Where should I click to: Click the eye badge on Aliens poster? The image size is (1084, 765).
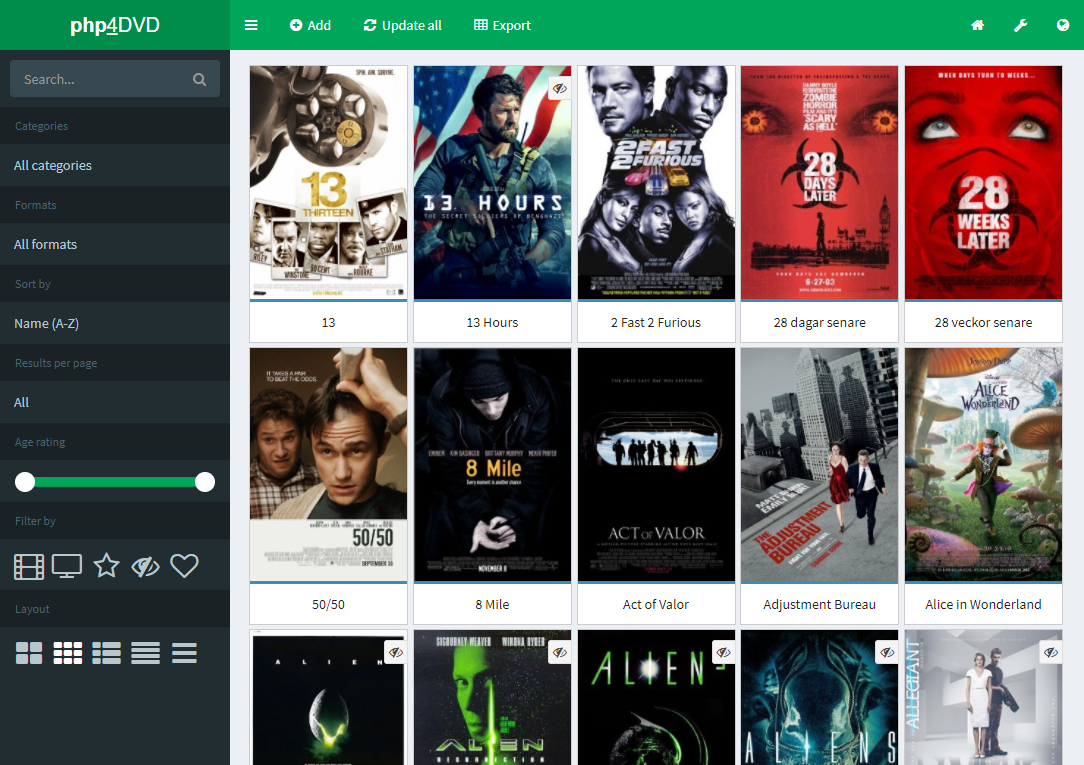click(887, 652)
